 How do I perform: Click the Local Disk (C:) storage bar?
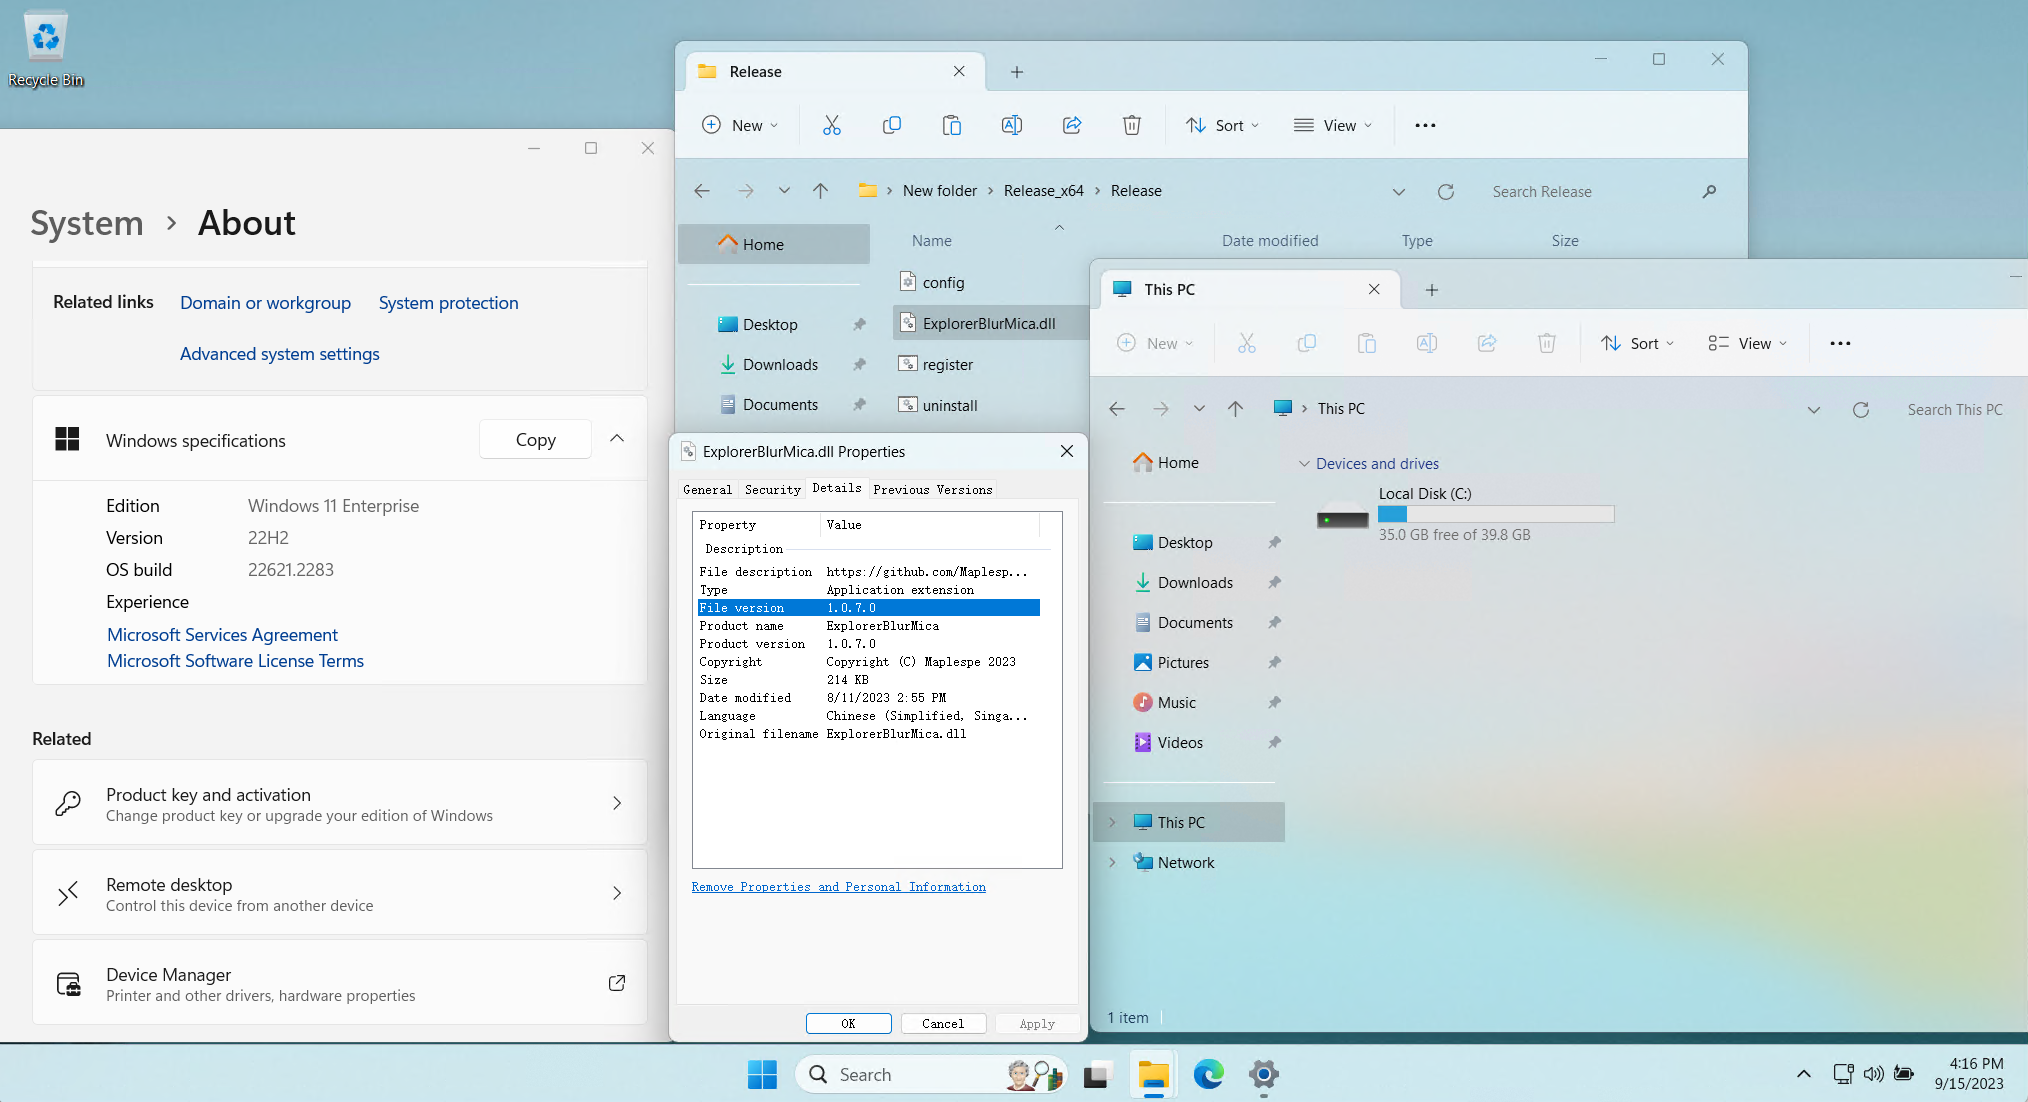coord(1495,514)
